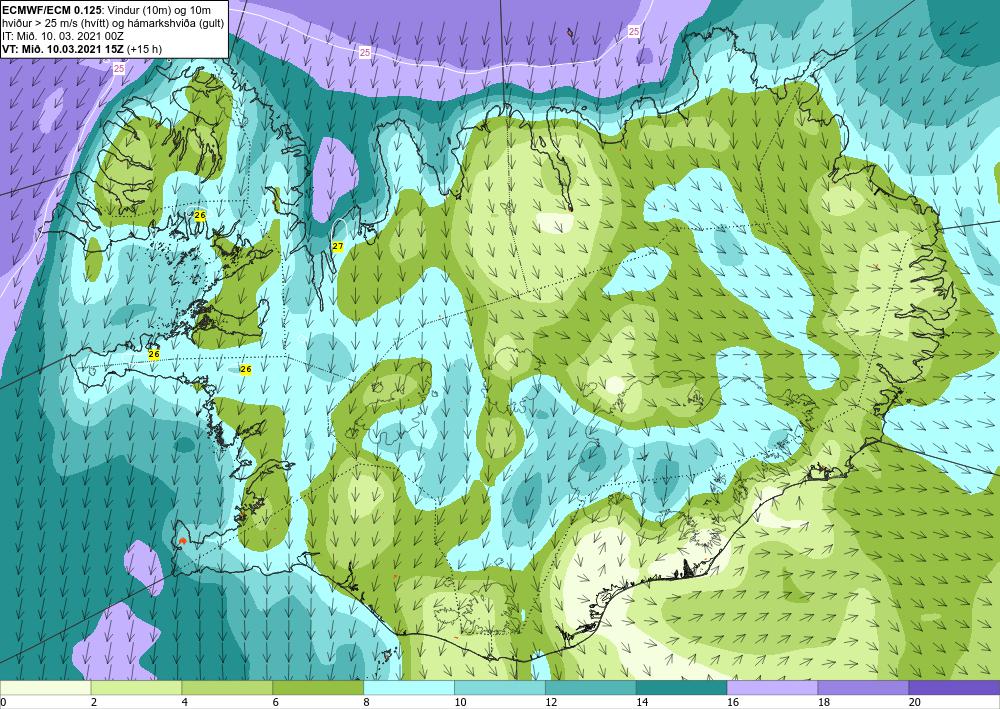Click the legend scale number "10"
The height and width of the screenshot is (709, 1000).
click(x=459, y=702)
